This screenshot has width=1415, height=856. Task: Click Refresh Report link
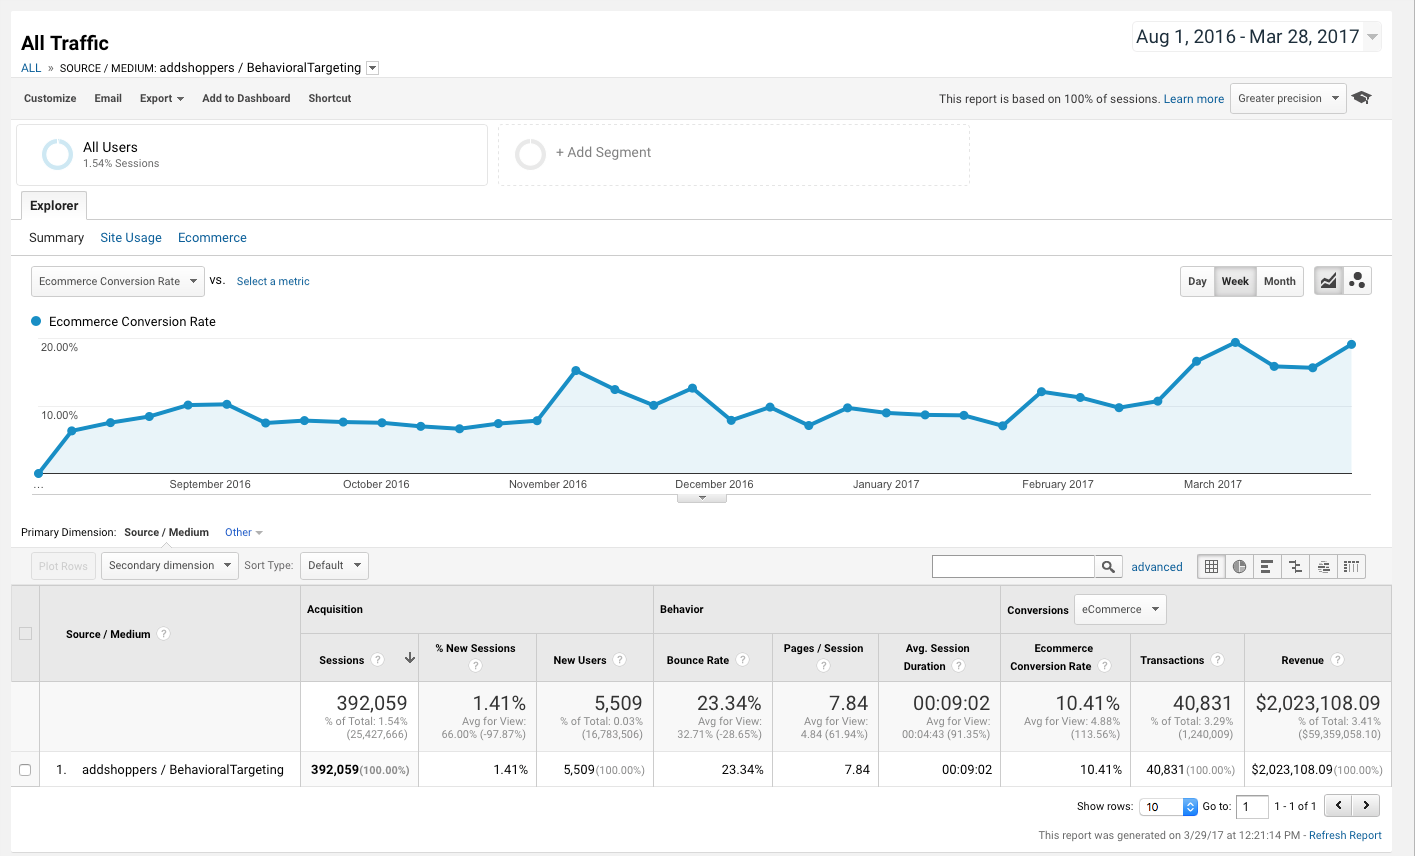[x=1345, y=835]
